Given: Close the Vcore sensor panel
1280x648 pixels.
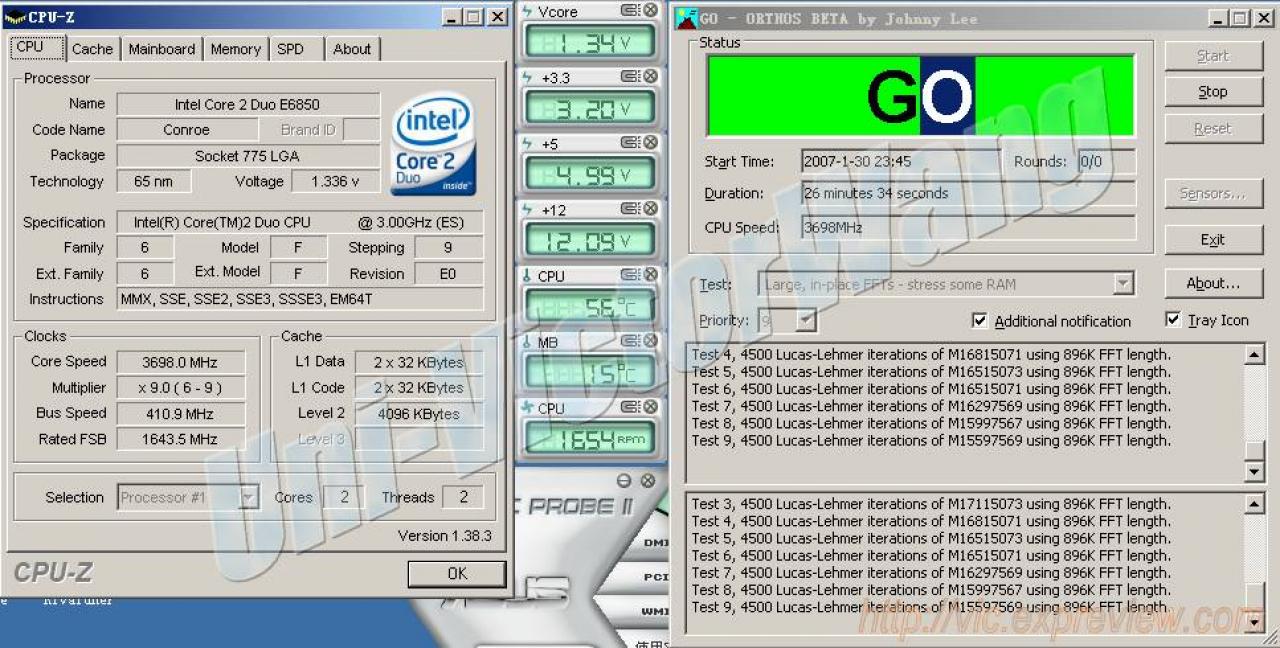Looking at the screenshot, I should (651, 11).
